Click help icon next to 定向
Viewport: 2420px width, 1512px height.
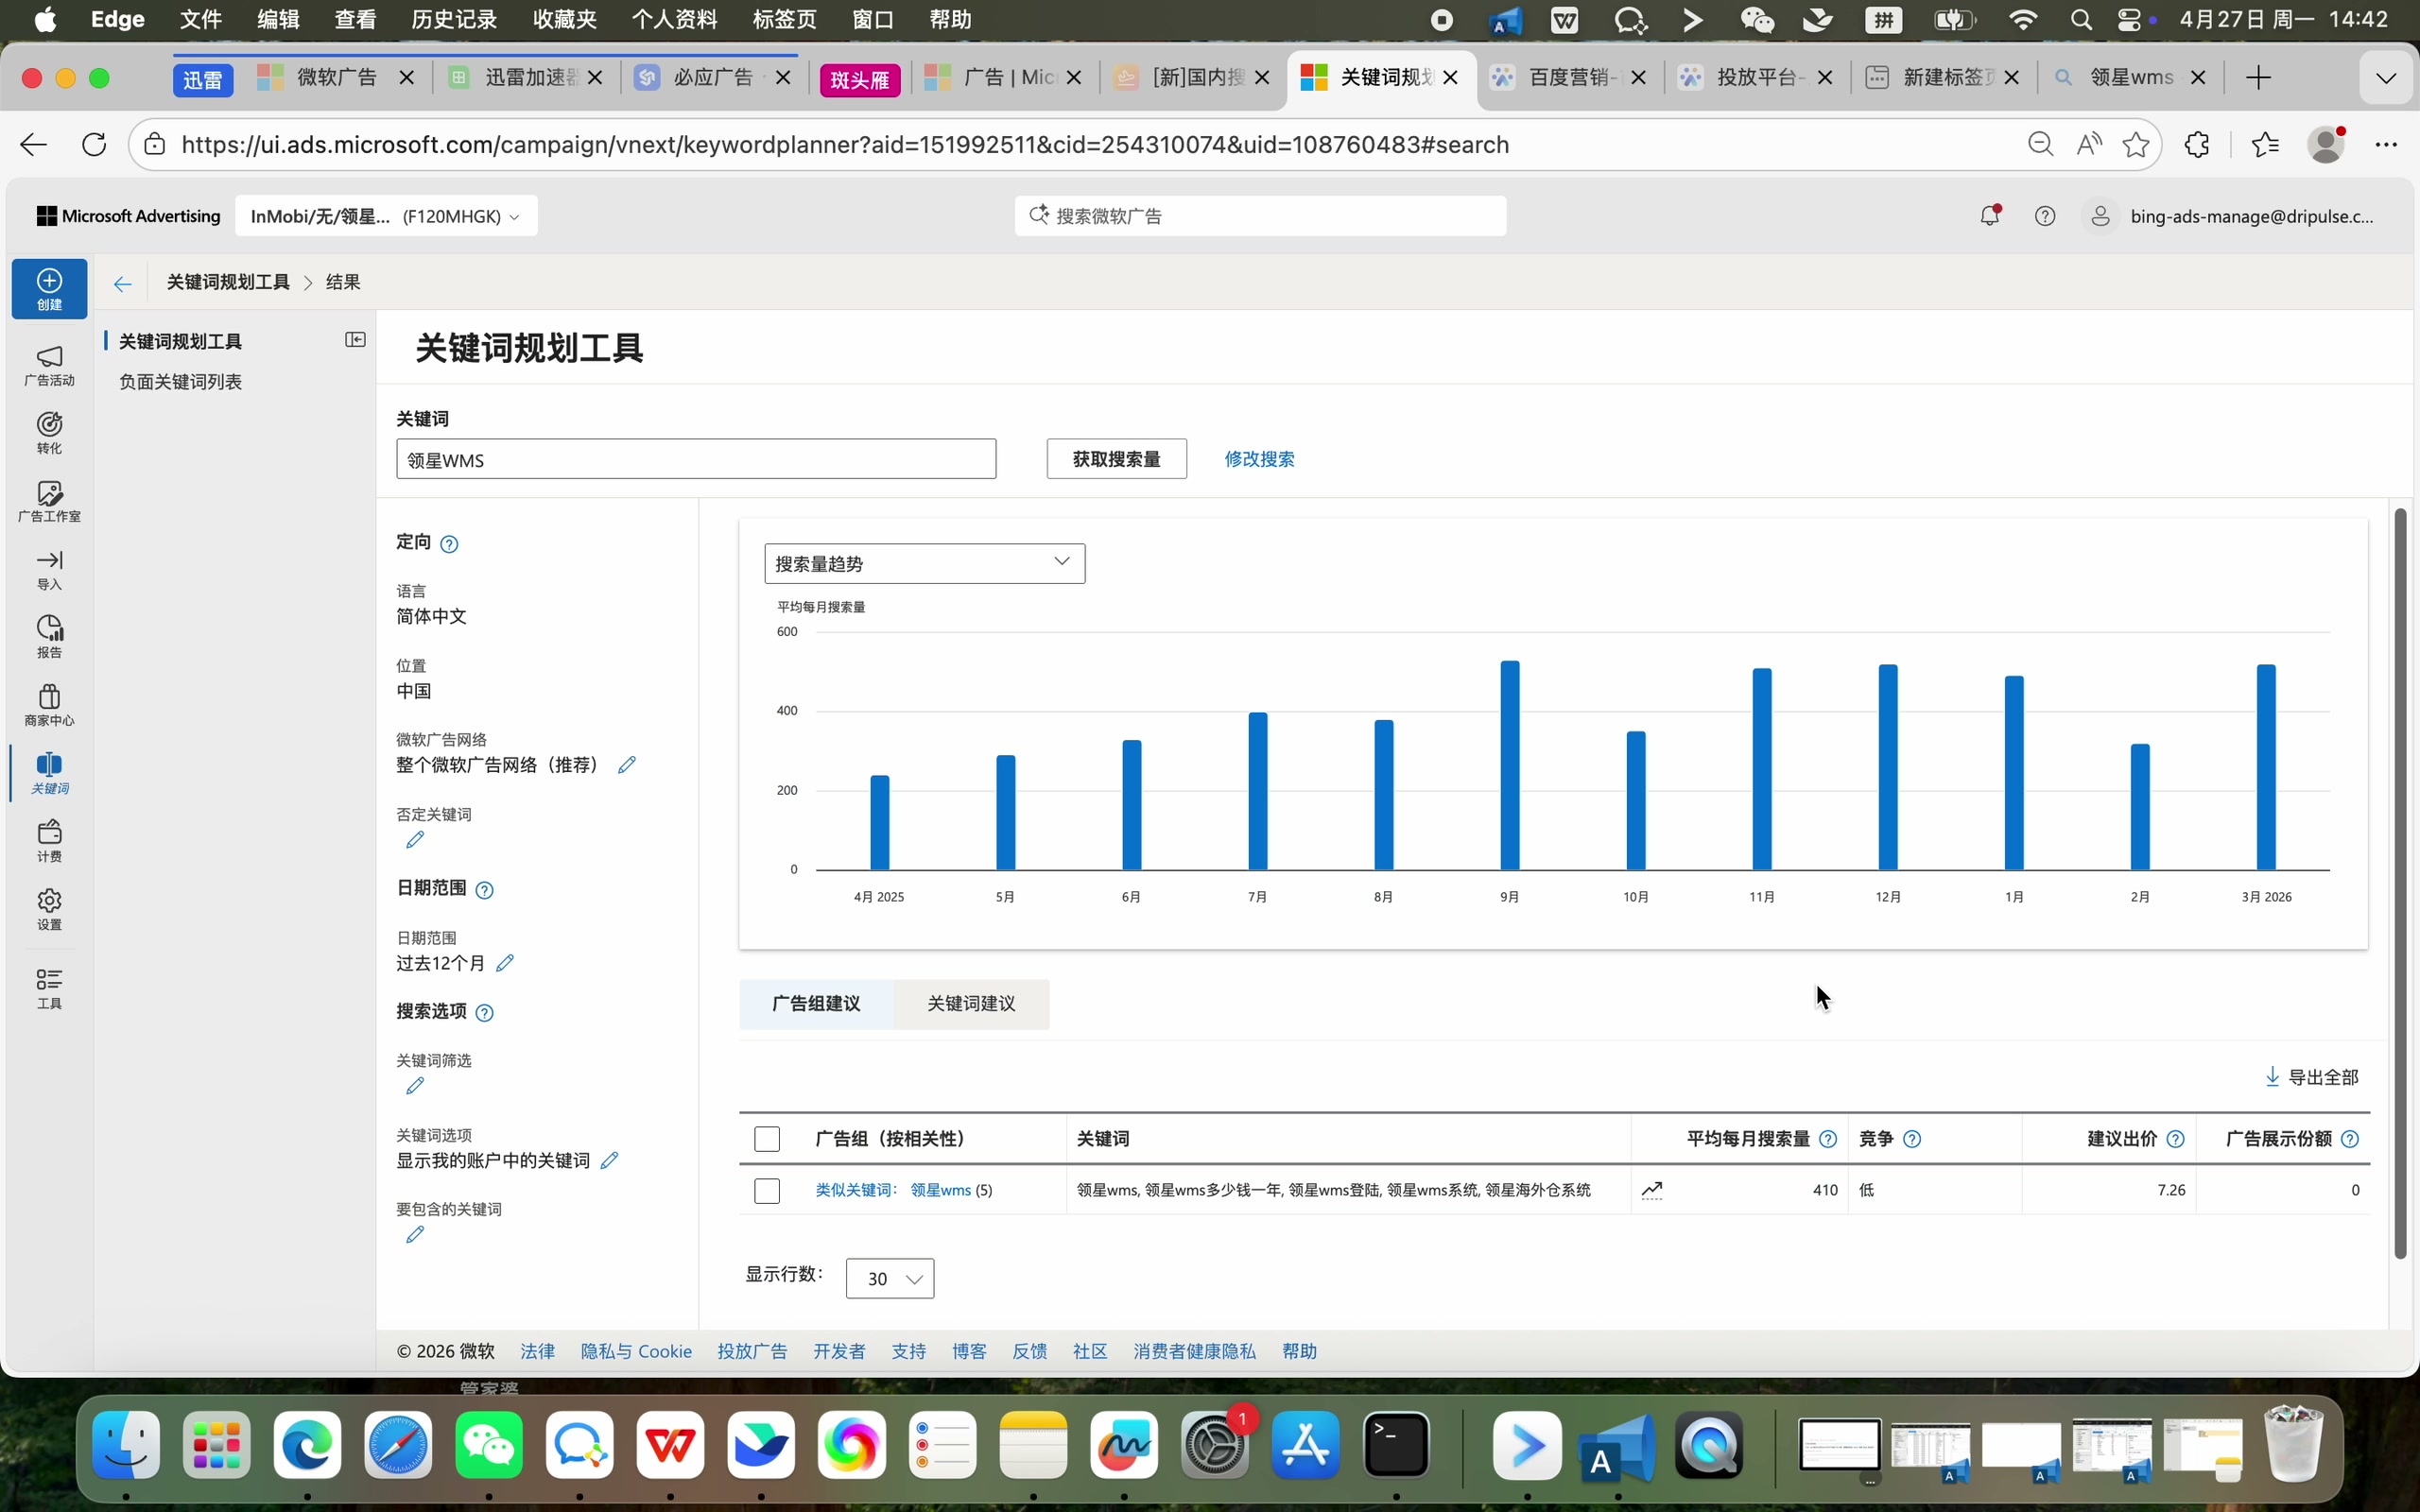449,544
